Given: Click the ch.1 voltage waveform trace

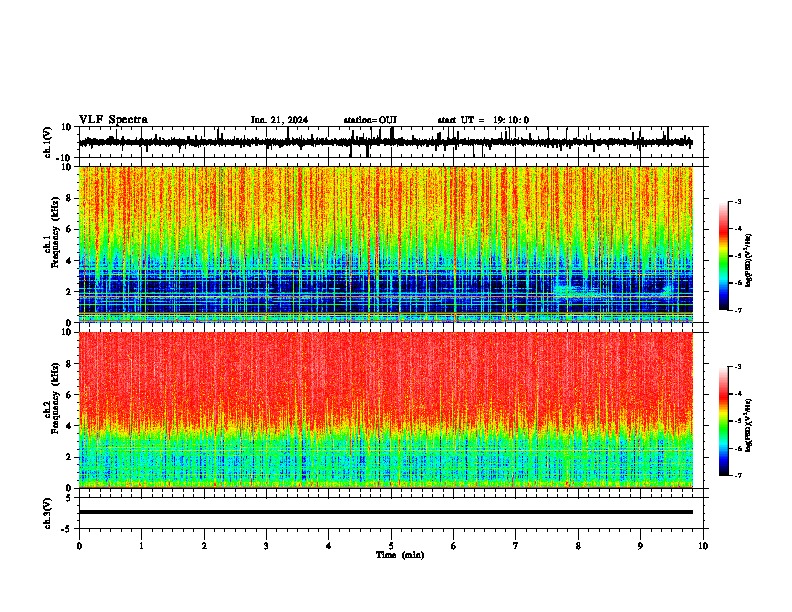Looking at the screenshot, I should click(x=385, y=142).
